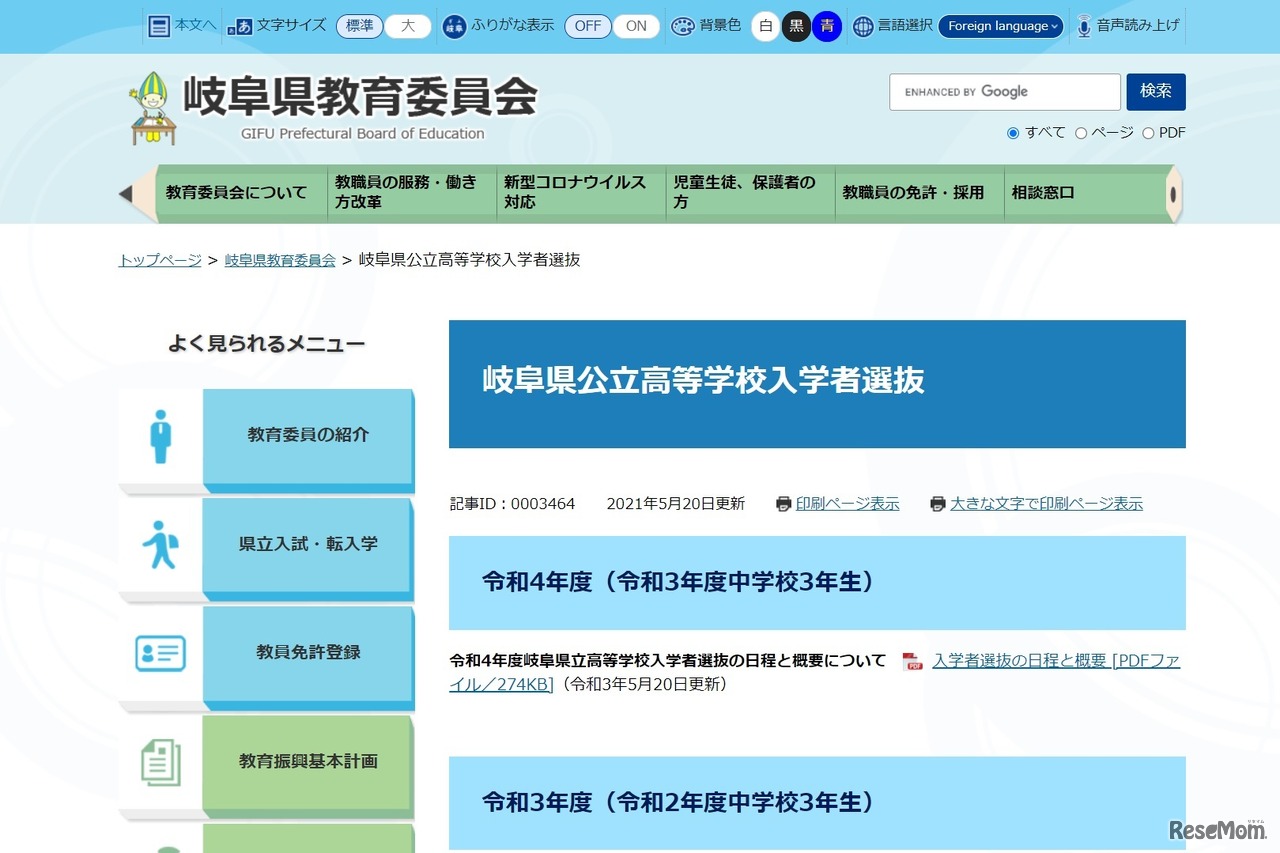
Task: Click the 言語選択 globe icon
Action: [862, 25]
